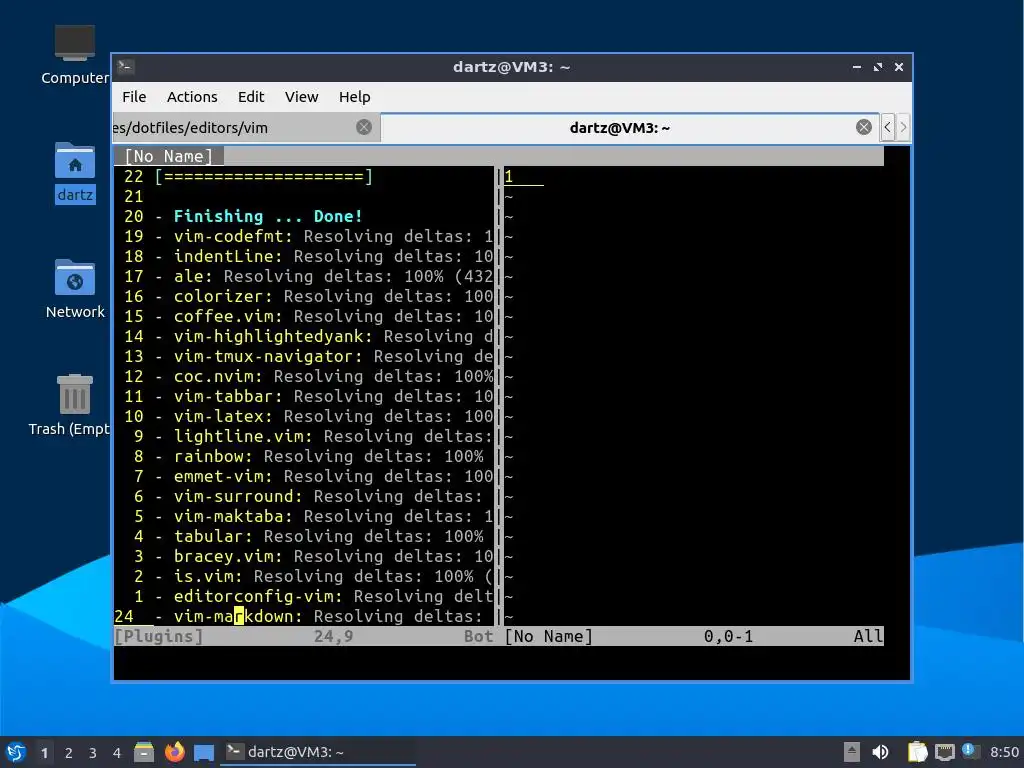This screenshot has width=1024, height=768.
Task: Click the right pane [No Name] status line
Action: tap(694, 636)
